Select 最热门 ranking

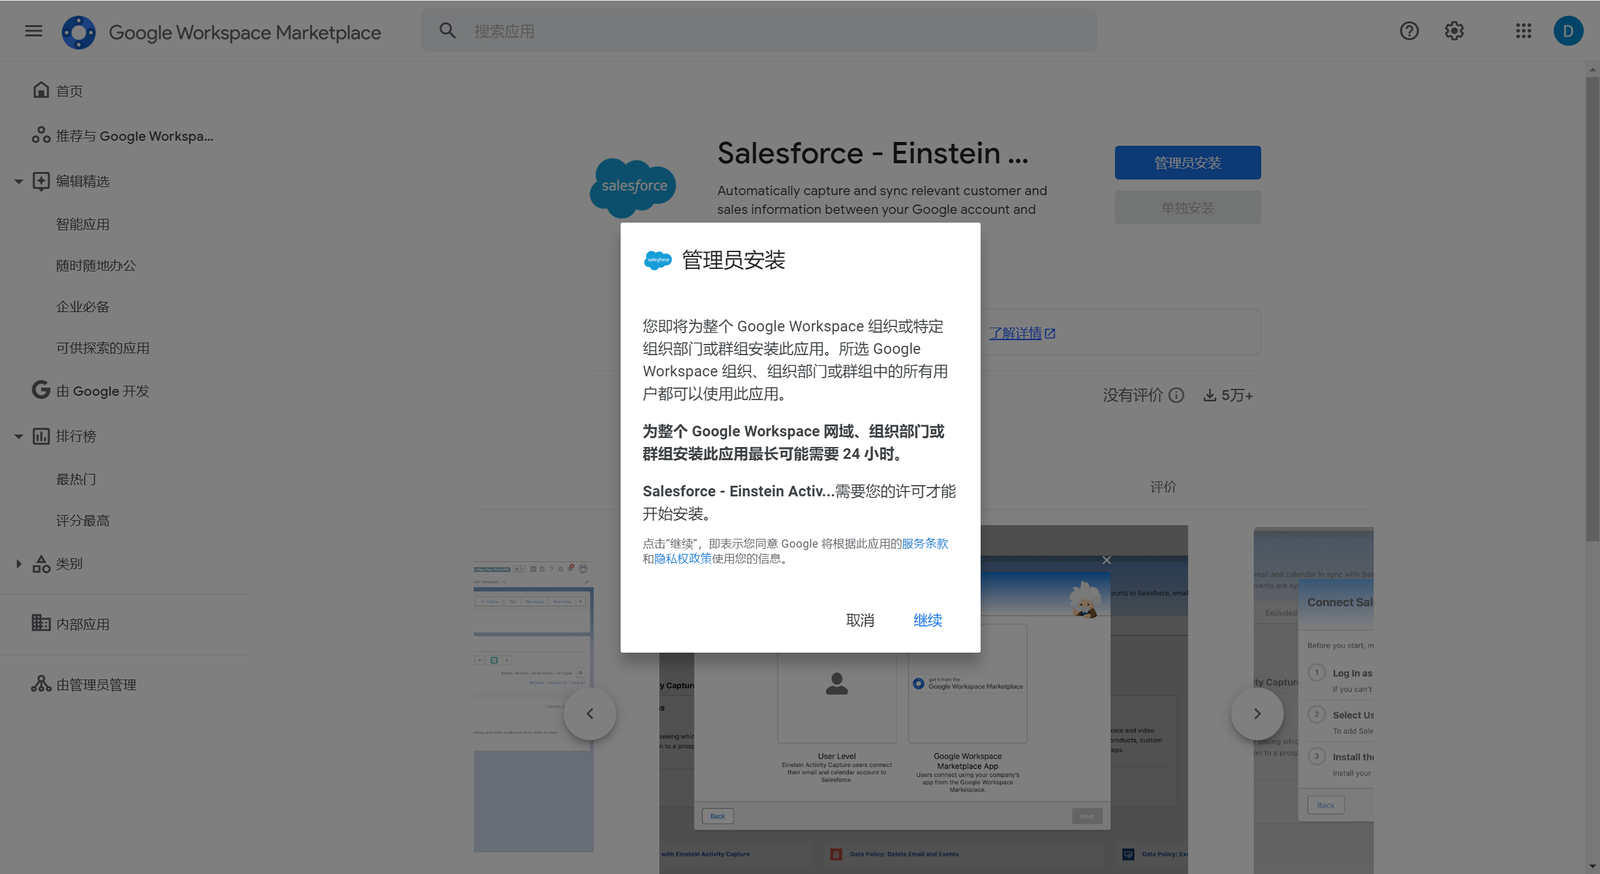pos(76,479)
